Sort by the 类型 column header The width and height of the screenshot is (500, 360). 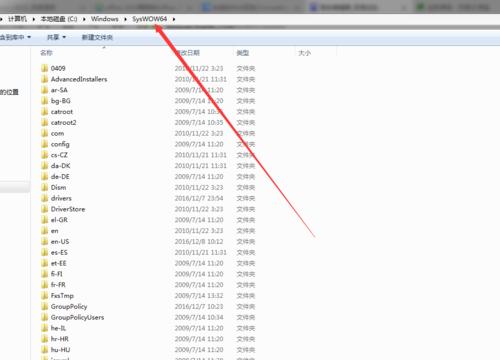tap(243, 53)
